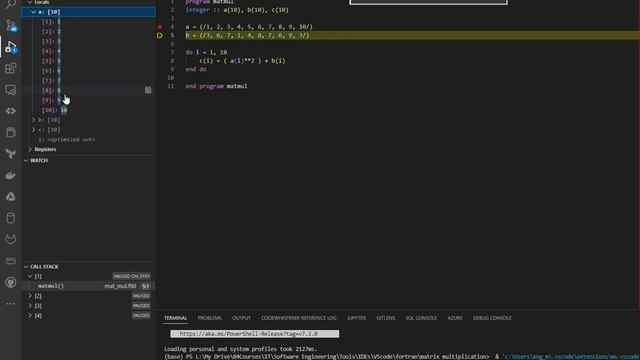
Task: Click the 'do i = 1, 10' loop line
Action: click(x=206, y=52)
